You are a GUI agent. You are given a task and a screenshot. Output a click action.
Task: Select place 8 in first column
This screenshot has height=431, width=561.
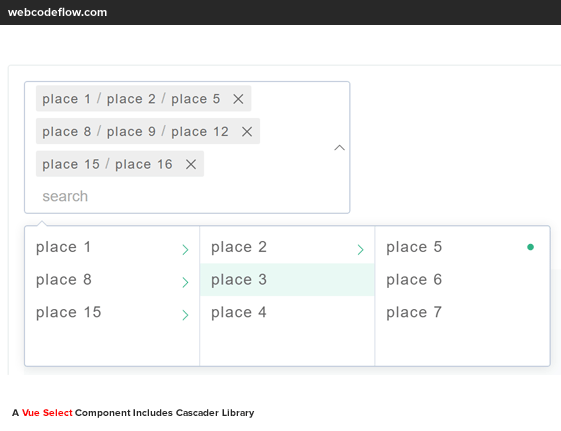[112, 280]
